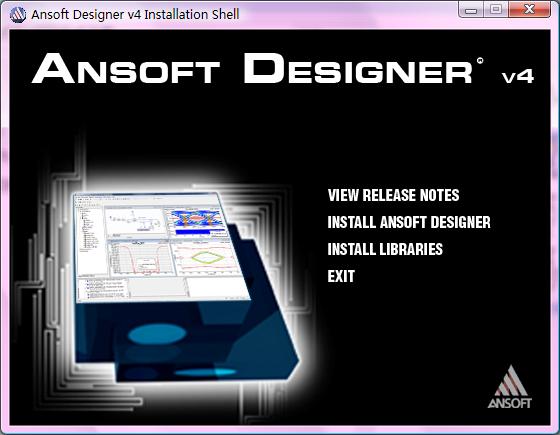
Task: Click the Ansoft logo in bottom-right corner
Action: (510, 386)
